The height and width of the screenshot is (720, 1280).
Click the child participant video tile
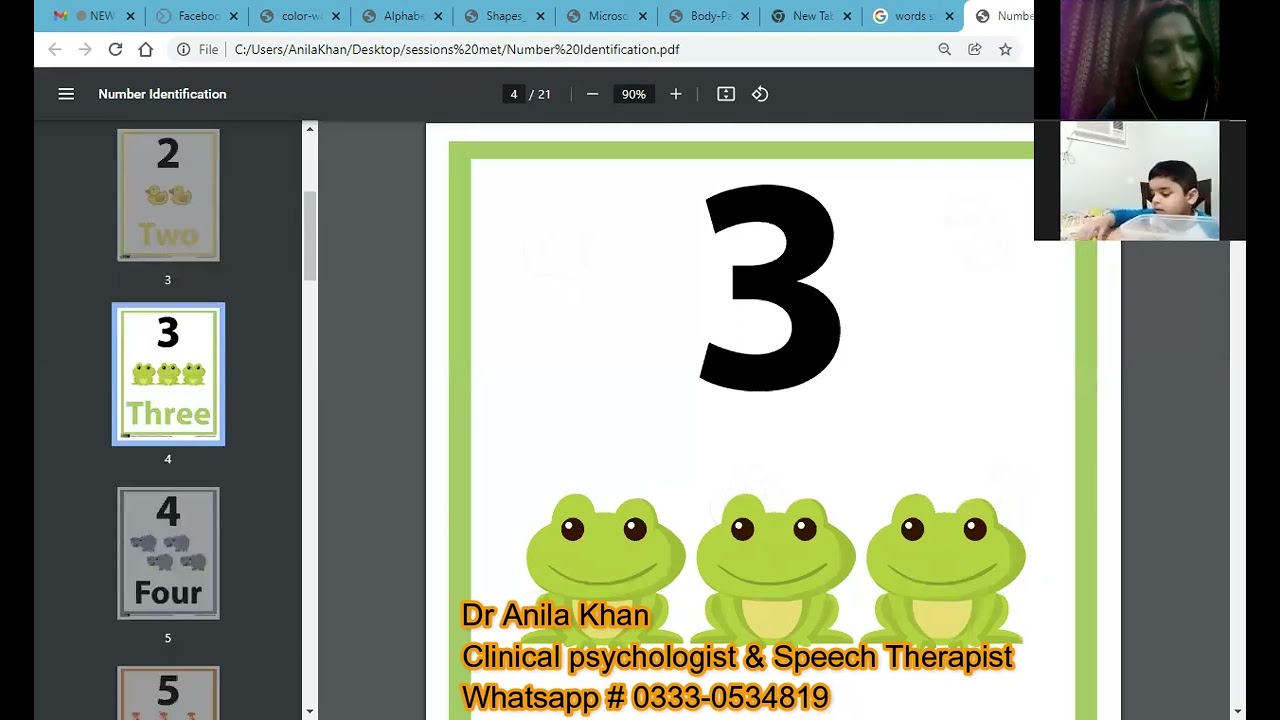pos(1139,181)
